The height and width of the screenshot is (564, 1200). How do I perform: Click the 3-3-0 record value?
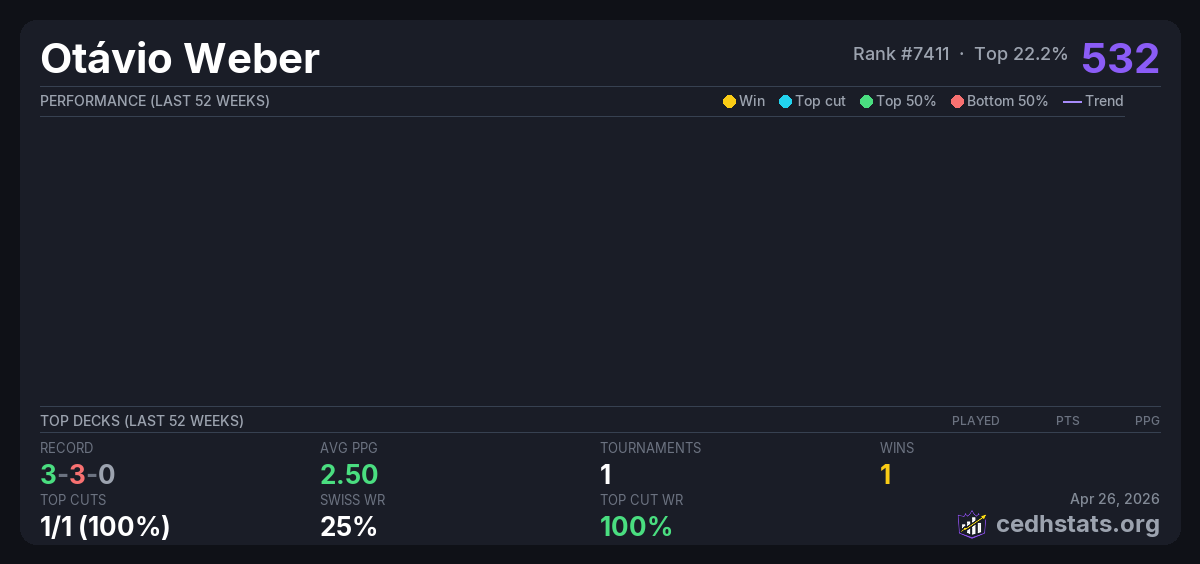pyautogui.click(x=78, y=474)
